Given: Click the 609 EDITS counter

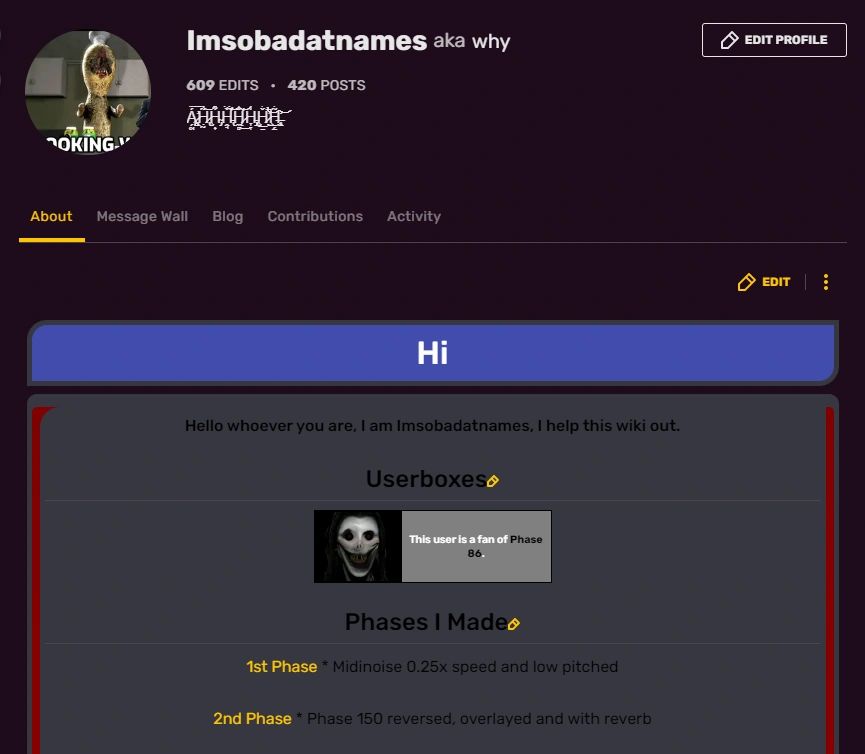Looking at the screenshot, I should pyautogui.click(x=221, y=85).
